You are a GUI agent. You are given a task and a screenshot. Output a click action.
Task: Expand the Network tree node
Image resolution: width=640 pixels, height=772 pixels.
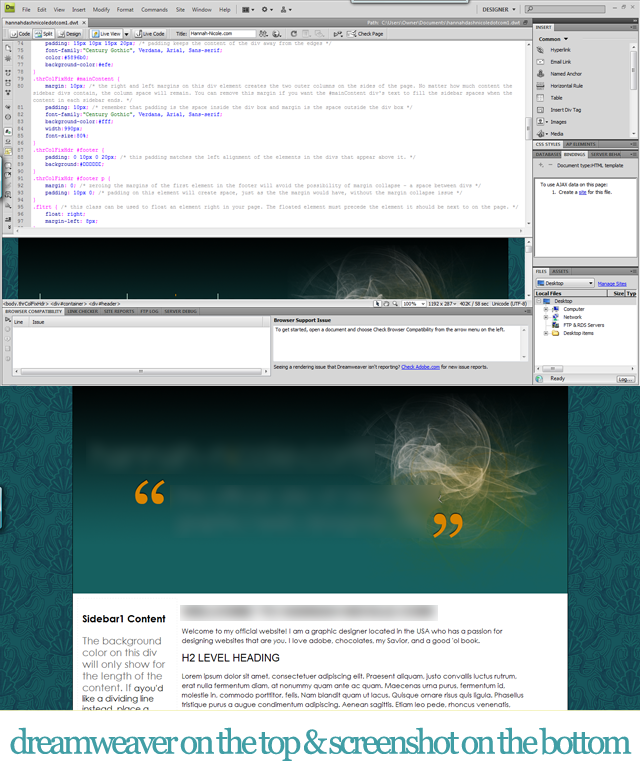click(545, 318)
